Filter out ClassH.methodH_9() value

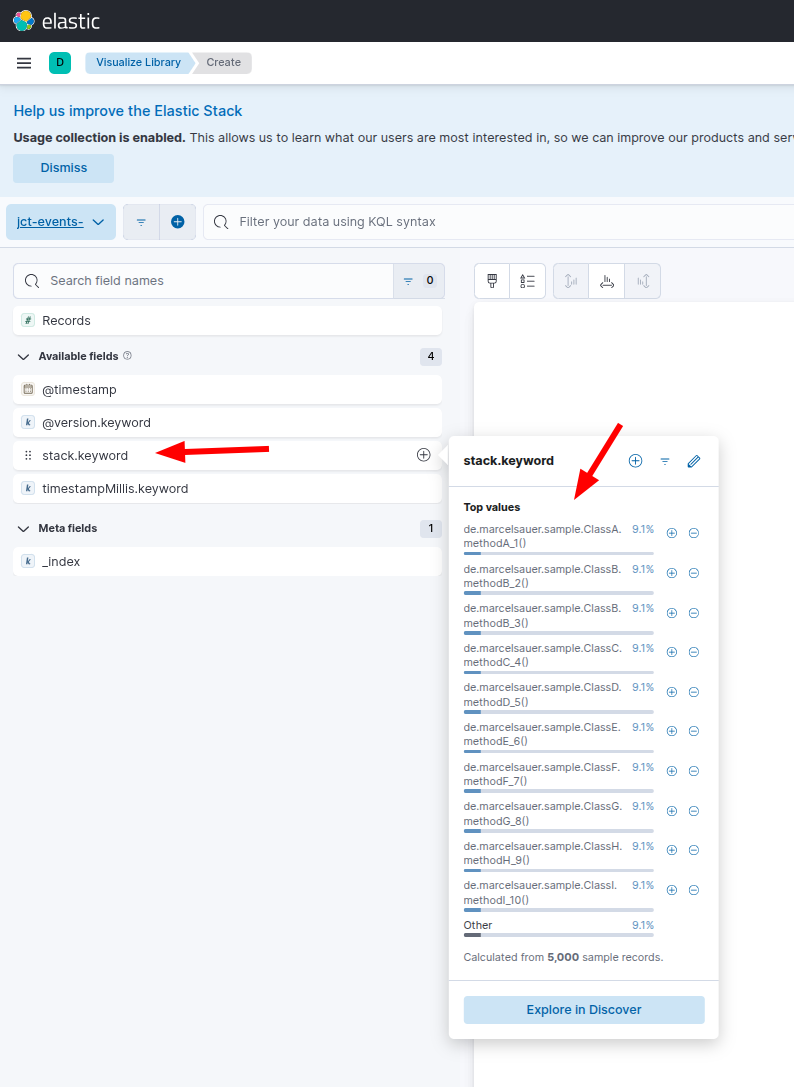pyautogui.click(x=694, y=850)
